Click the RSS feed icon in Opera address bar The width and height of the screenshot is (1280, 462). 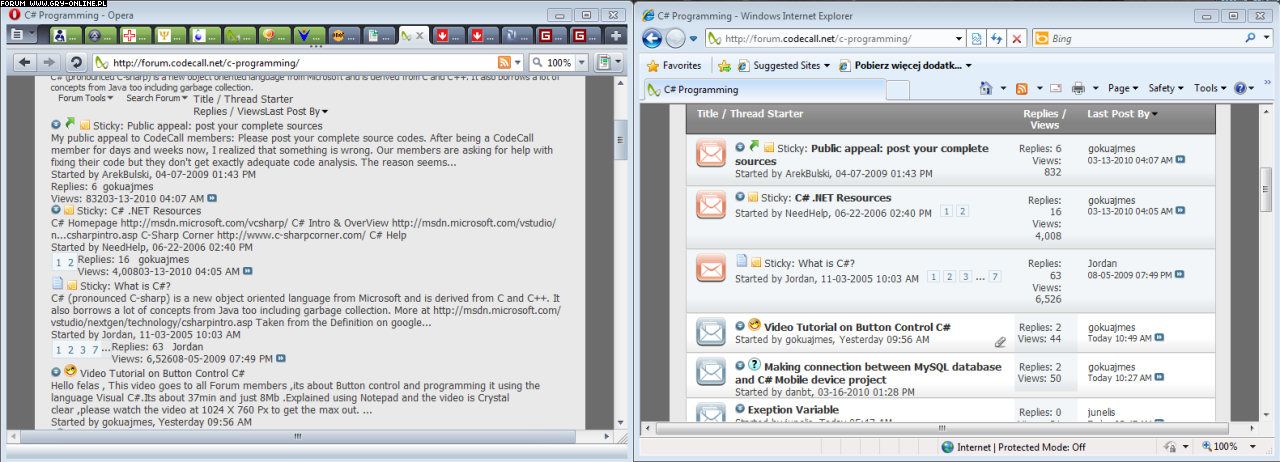(x=504, y=63)
